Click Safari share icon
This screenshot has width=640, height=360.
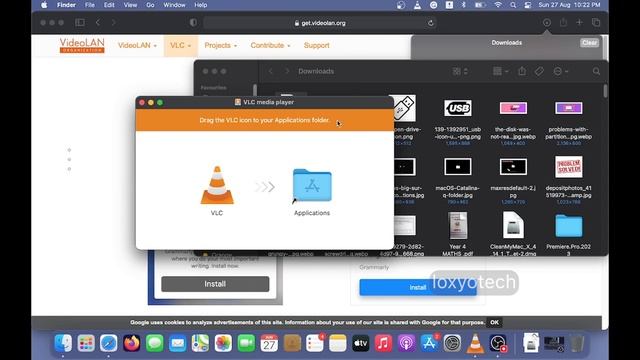tap(563, 23)
